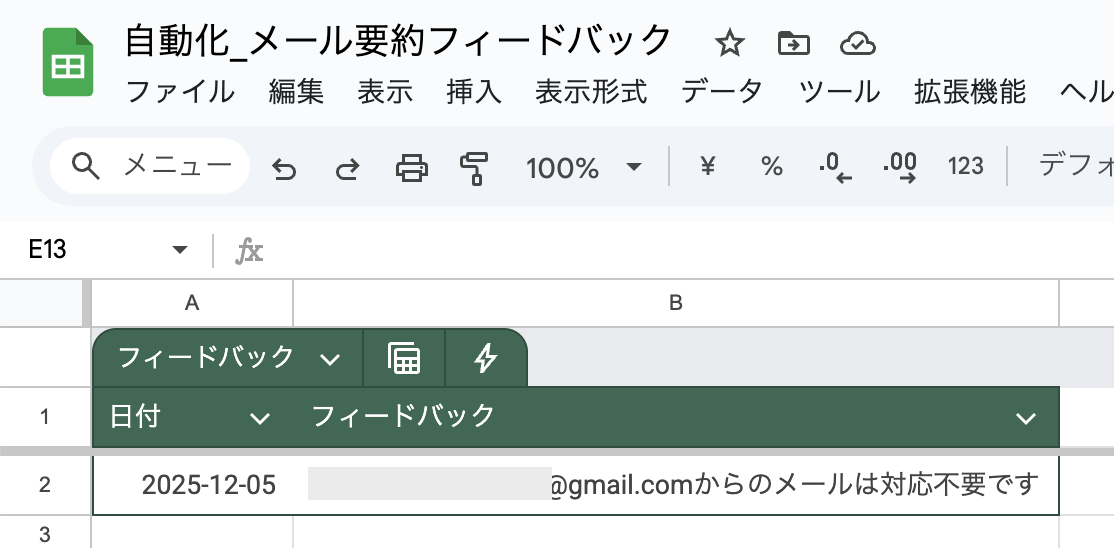This screenshot has height=548, width=1114.
Task: Open more number formats 123
Action: click(966, 166)
